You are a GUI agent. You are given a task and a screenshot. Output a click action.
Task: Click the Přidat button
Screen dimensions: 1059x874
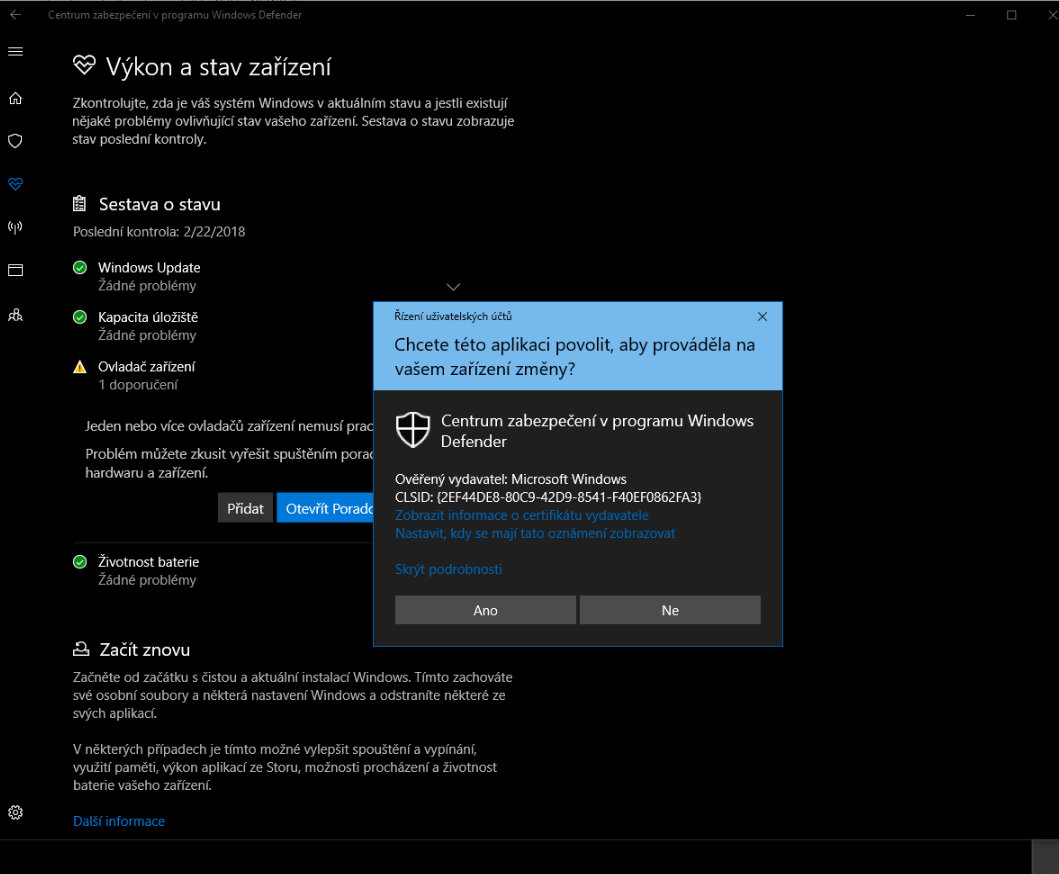point(245,509)
